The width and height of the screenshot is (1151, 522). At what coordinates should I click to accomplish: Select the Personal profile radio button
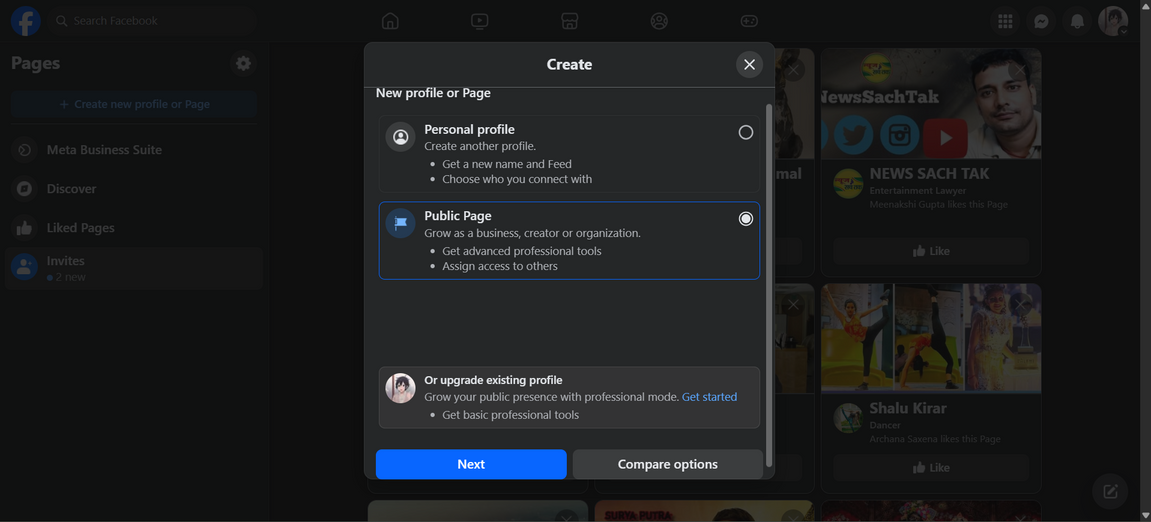click(745, 132)
